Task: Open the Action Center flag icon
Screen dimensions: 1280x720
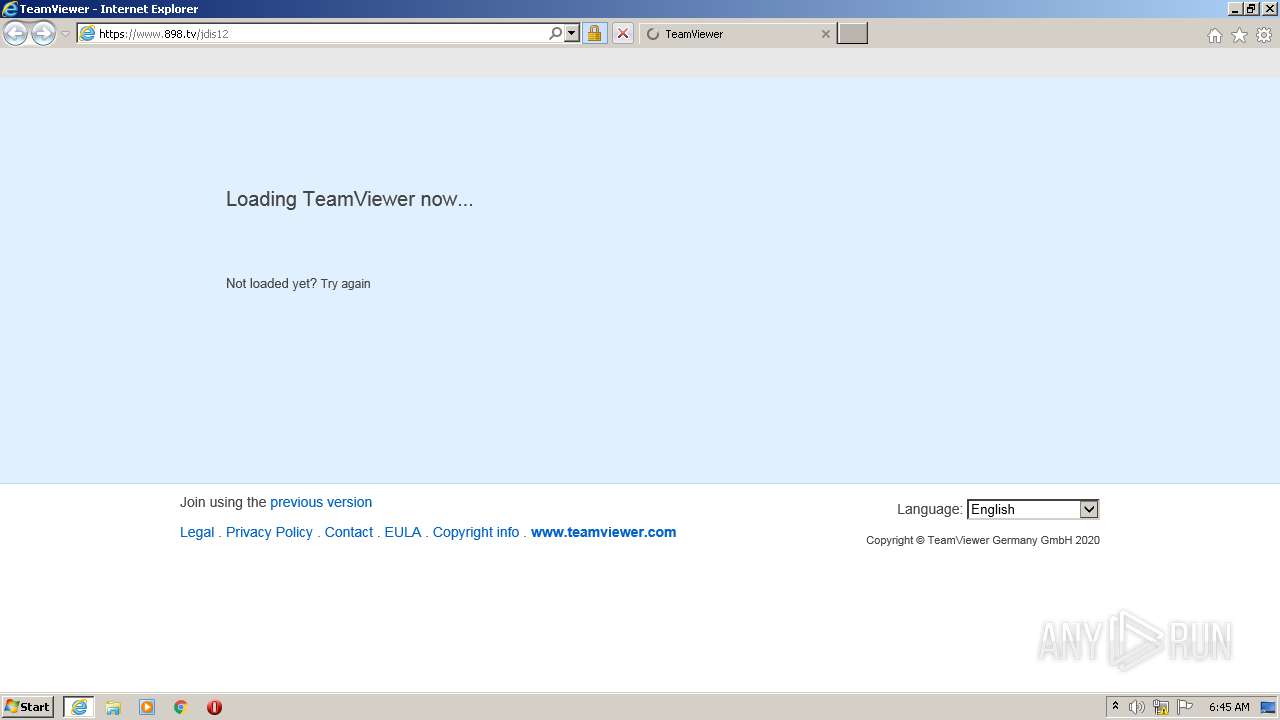Action: click(1185, 707)
